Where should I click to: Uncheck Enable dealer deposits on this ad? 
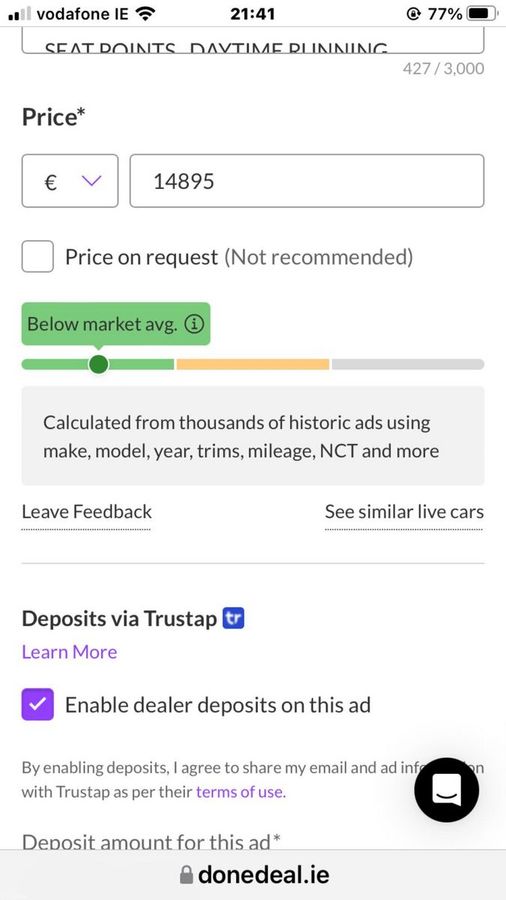(x=38, y=704)
